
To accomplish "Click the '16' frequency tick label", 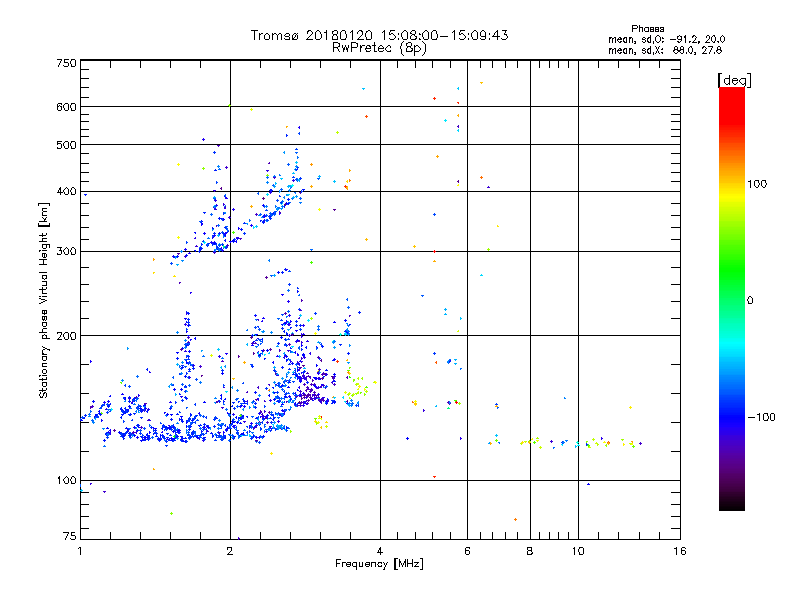I will [x=680, y=551].
